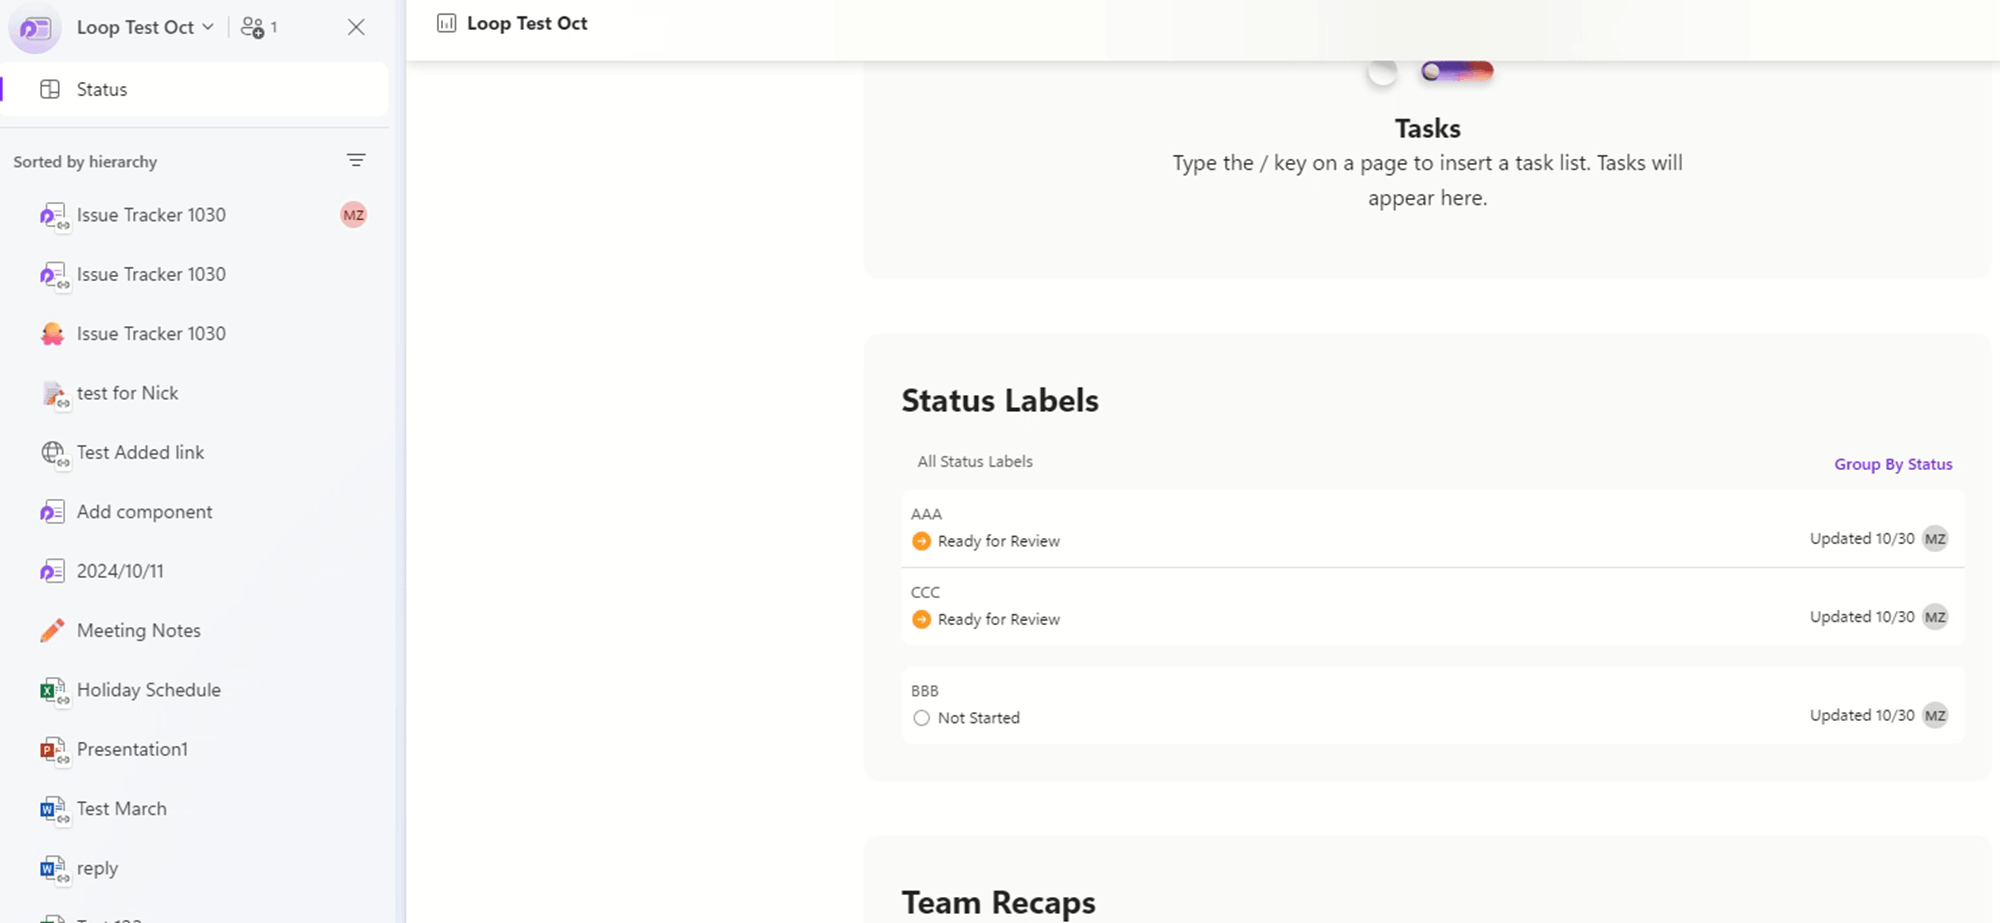2000x923 pixels.
Task: Open the Loop Test Oct workspace dropdown chevron
Action: pyautogui.click(x=208, y=27)
